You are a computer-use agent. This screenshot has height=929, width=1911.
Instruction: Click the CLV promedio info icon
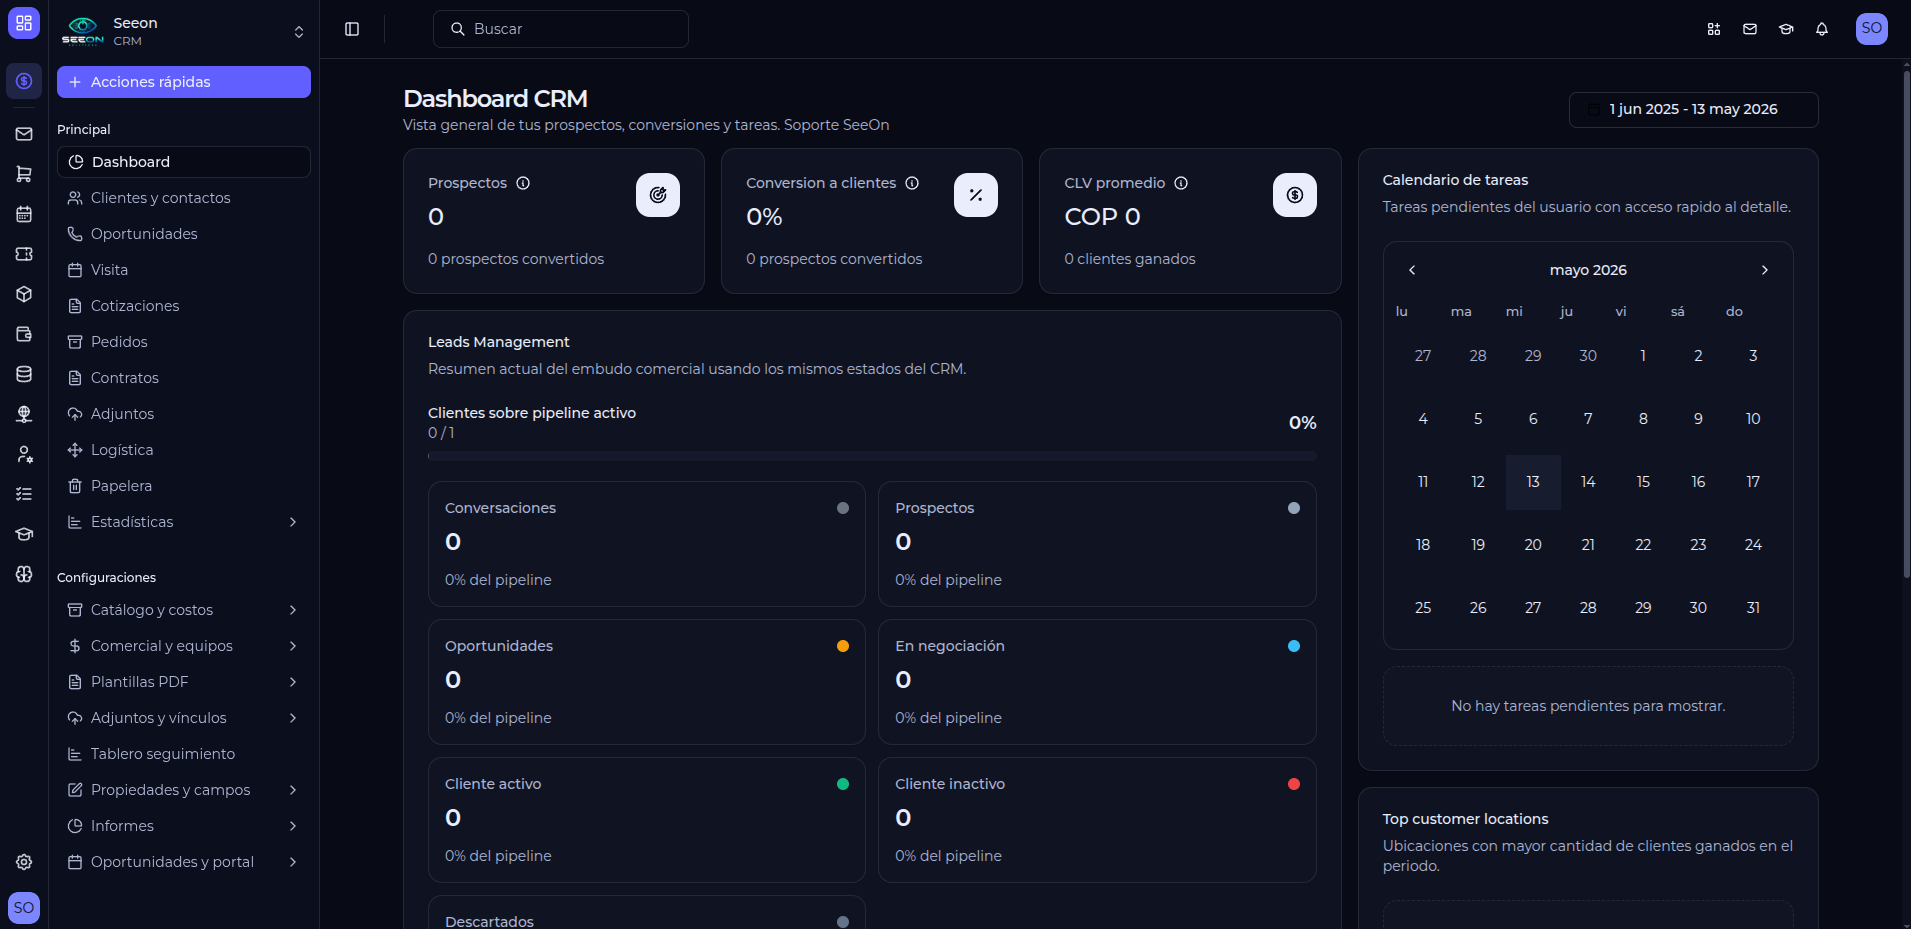tap(1181, 183)
